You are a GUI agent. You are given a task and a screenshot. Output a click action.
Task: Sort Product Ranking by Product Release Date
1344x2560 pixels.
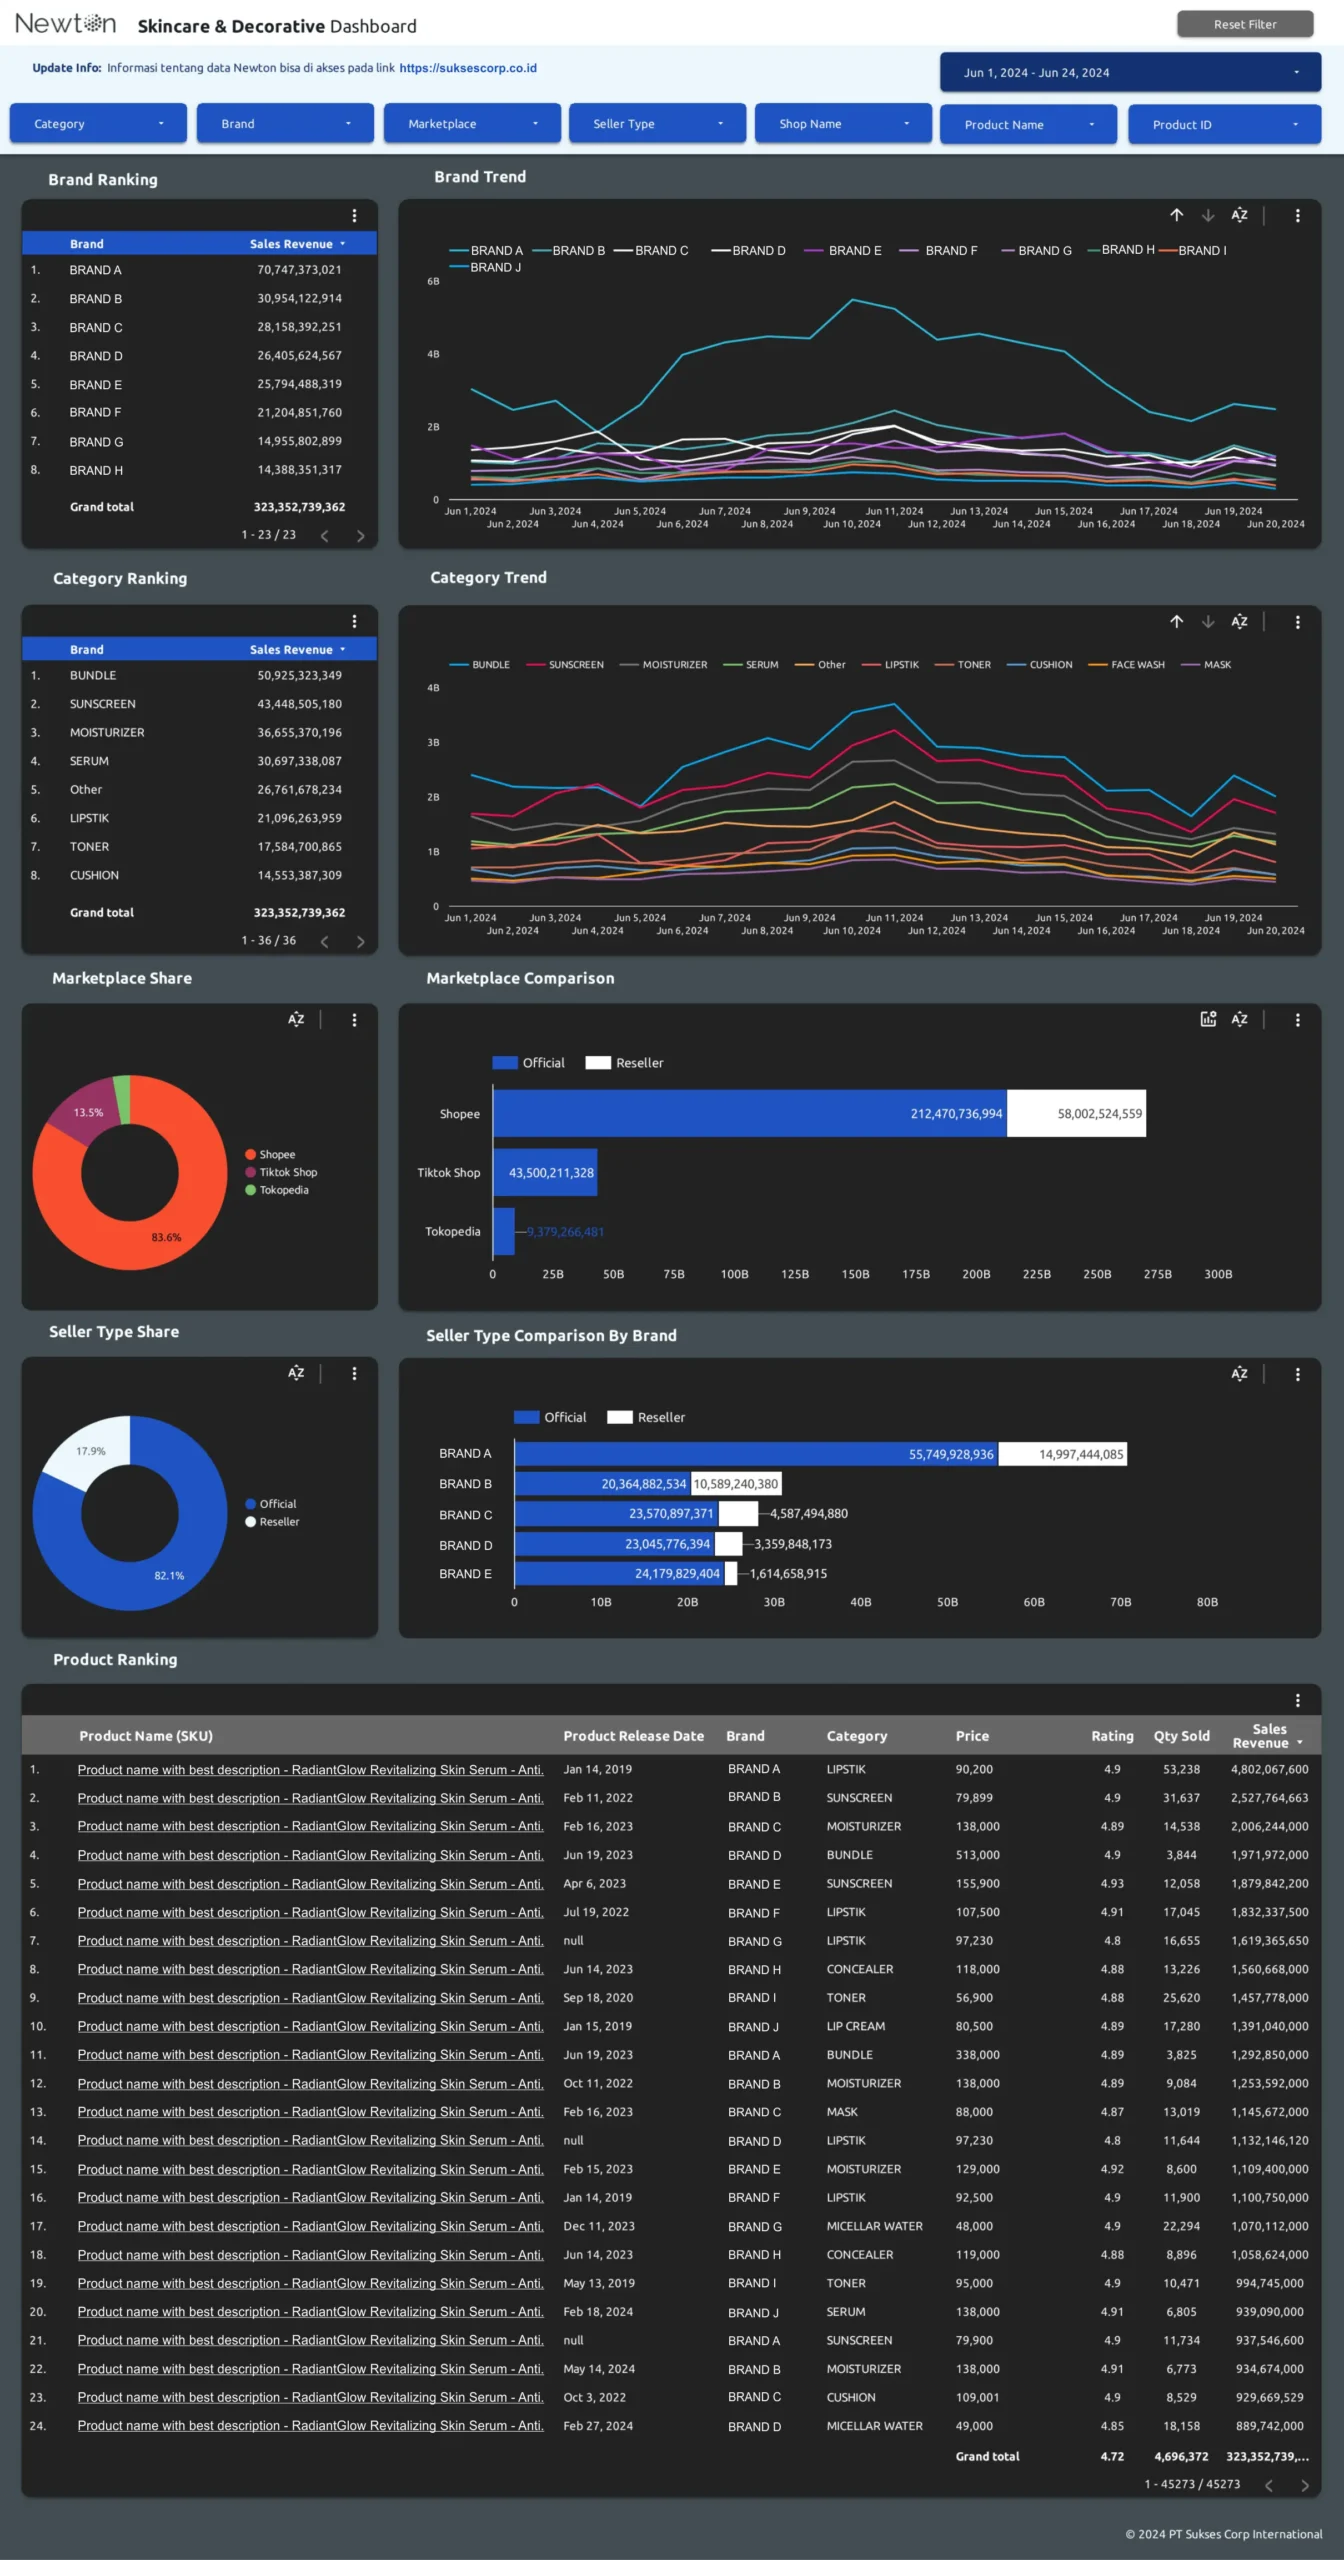633,1736
